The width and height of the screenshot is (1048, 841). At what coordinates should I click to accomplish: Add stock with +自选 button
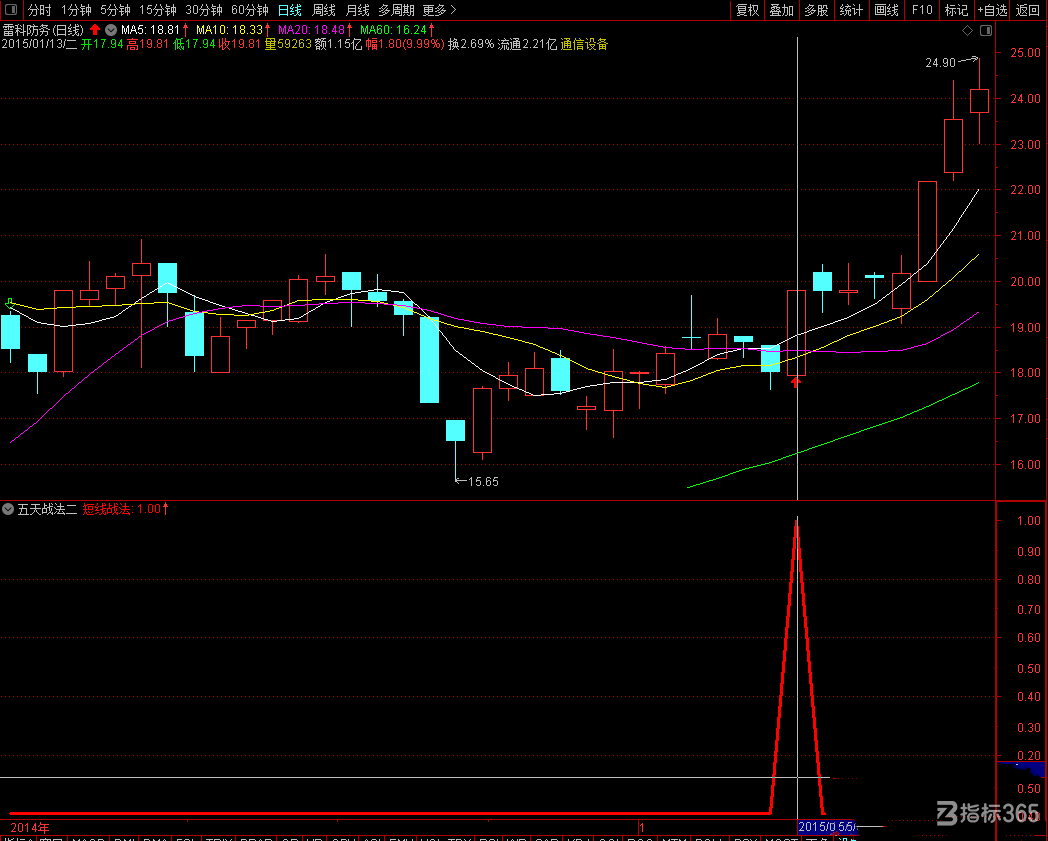tap(993, 10)
